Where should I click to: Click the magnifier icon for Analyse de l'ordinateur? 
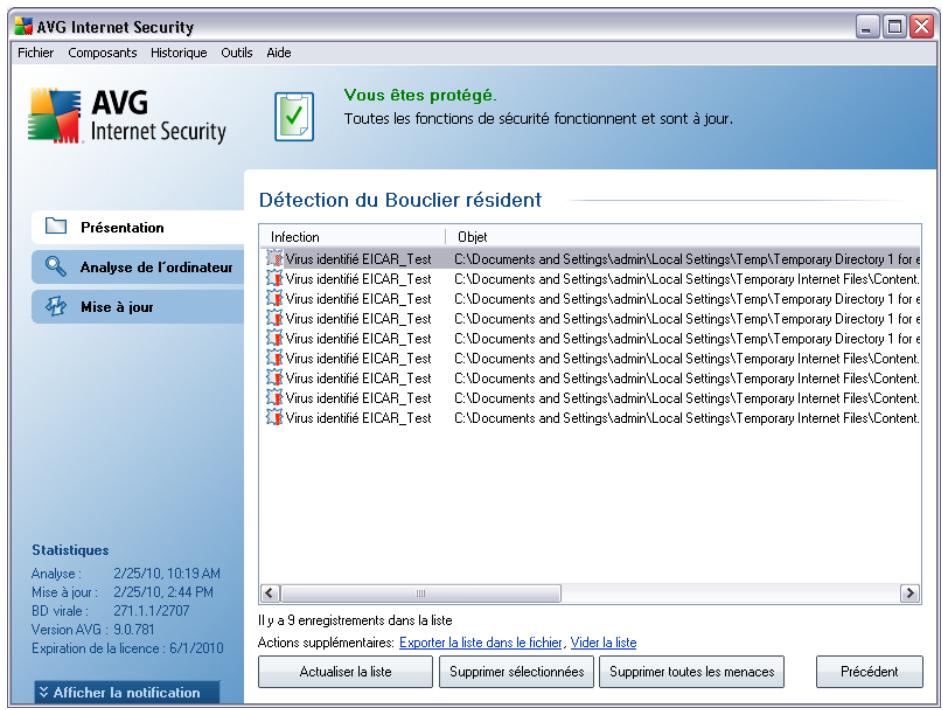pos(55,266)
